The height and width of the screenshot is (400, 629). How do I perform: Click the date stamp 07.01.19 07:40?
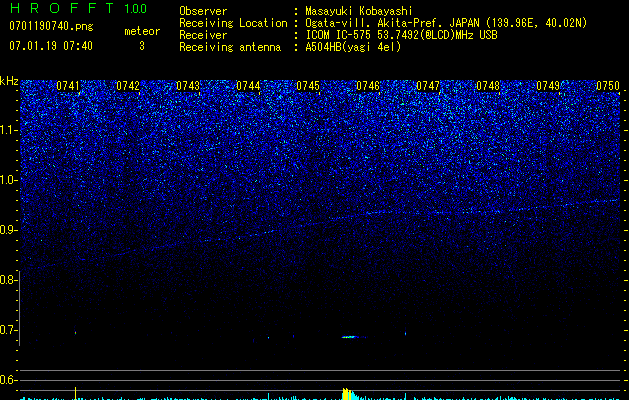point(51,46)
